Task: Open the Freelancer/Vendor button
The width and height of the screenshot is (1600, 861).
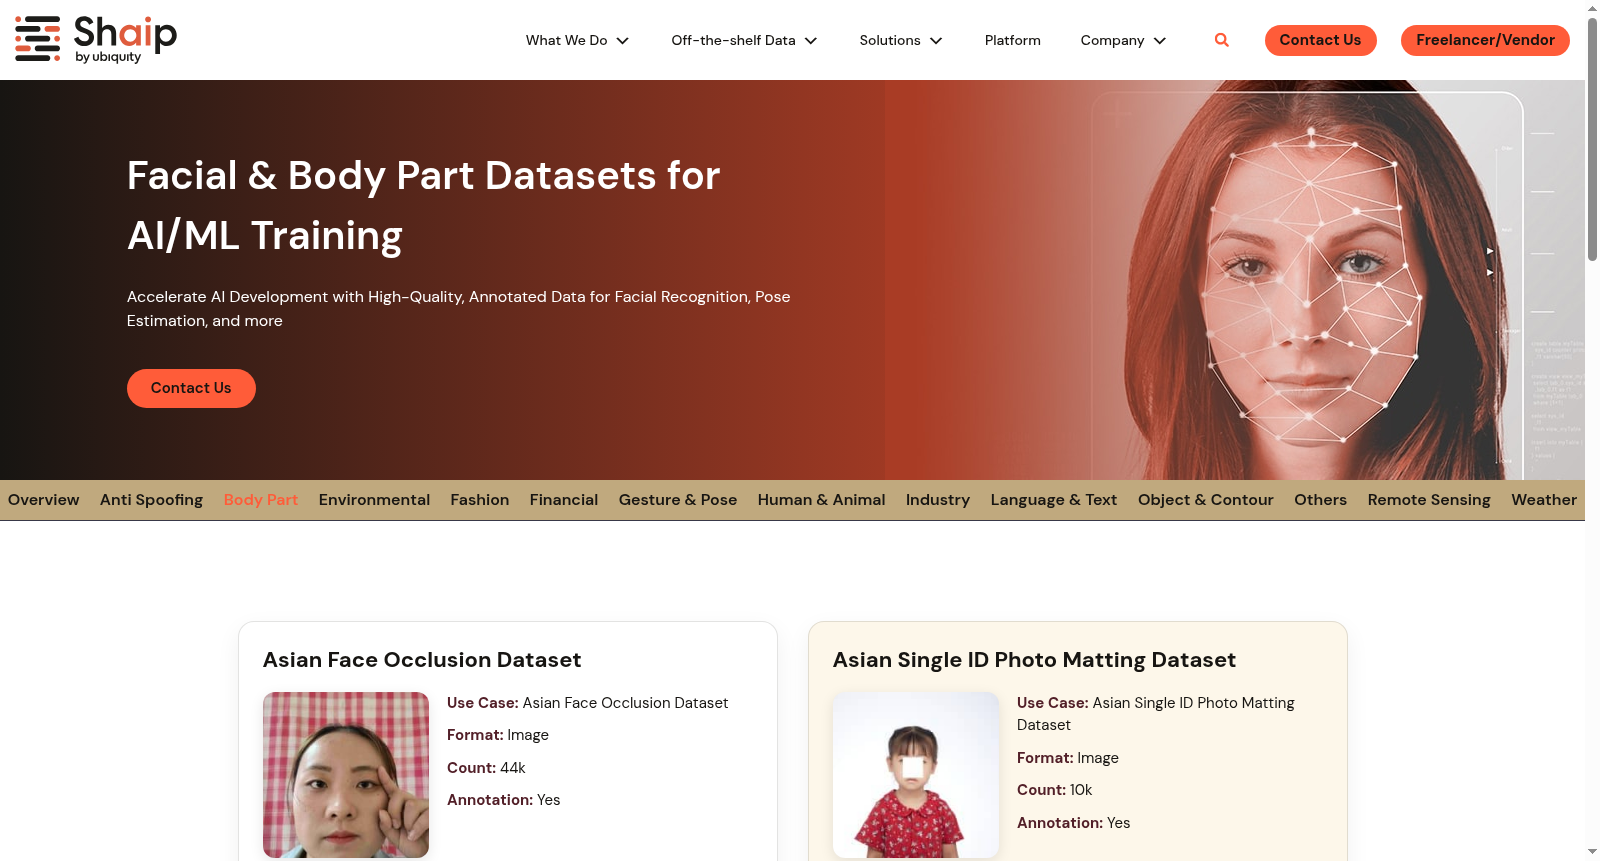Action: pos(1485,40)
